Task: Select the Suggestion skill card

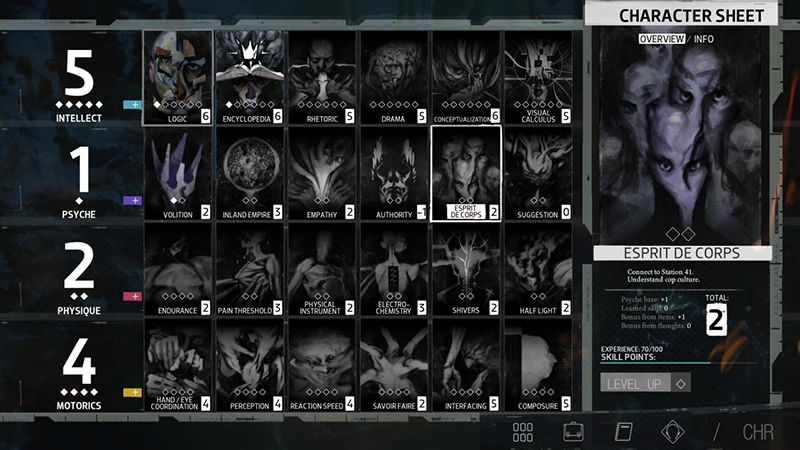Action: tap(538, 174)
